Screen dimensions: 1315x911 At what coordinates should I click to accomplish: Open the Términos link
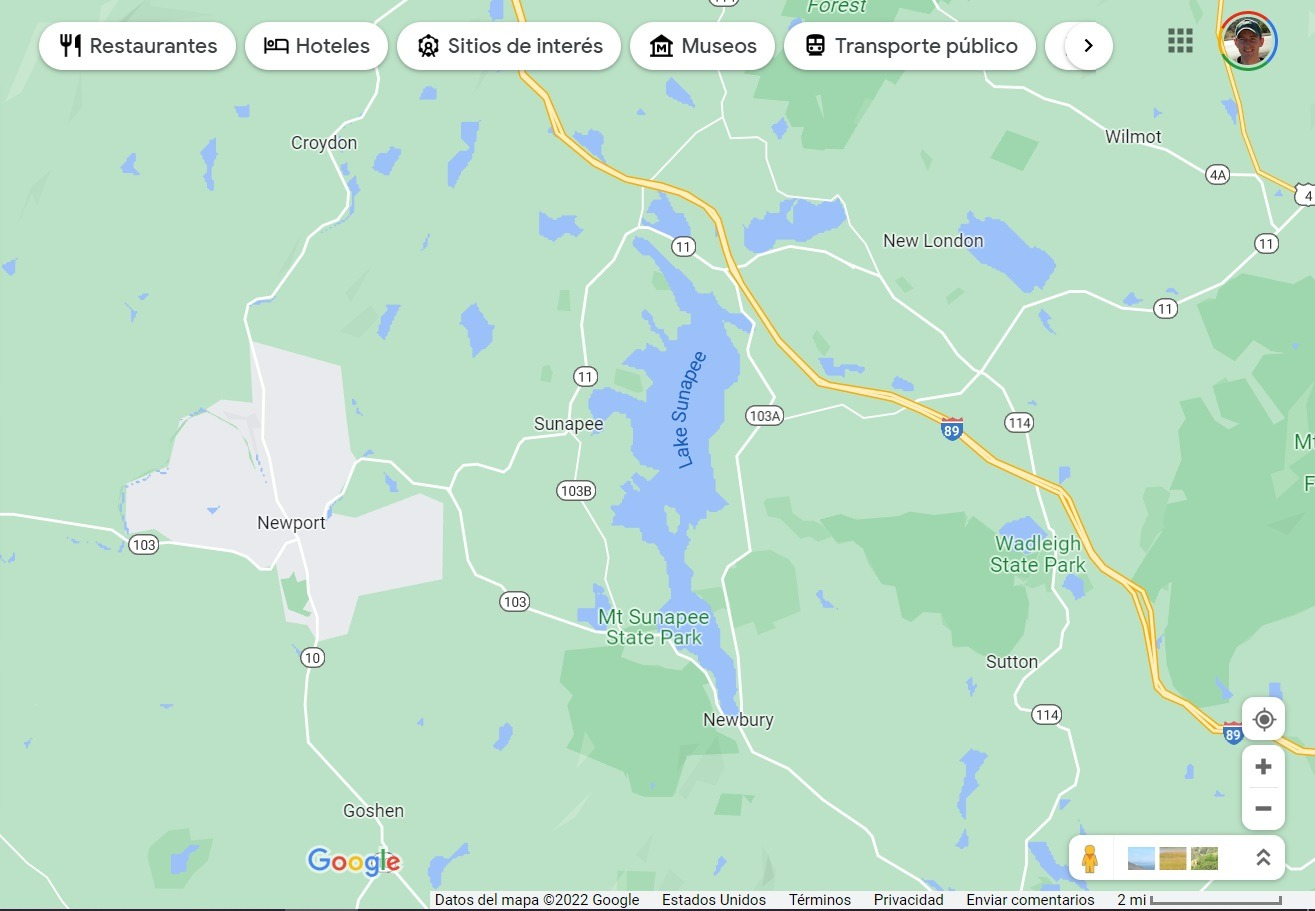[x=819, y=900]
